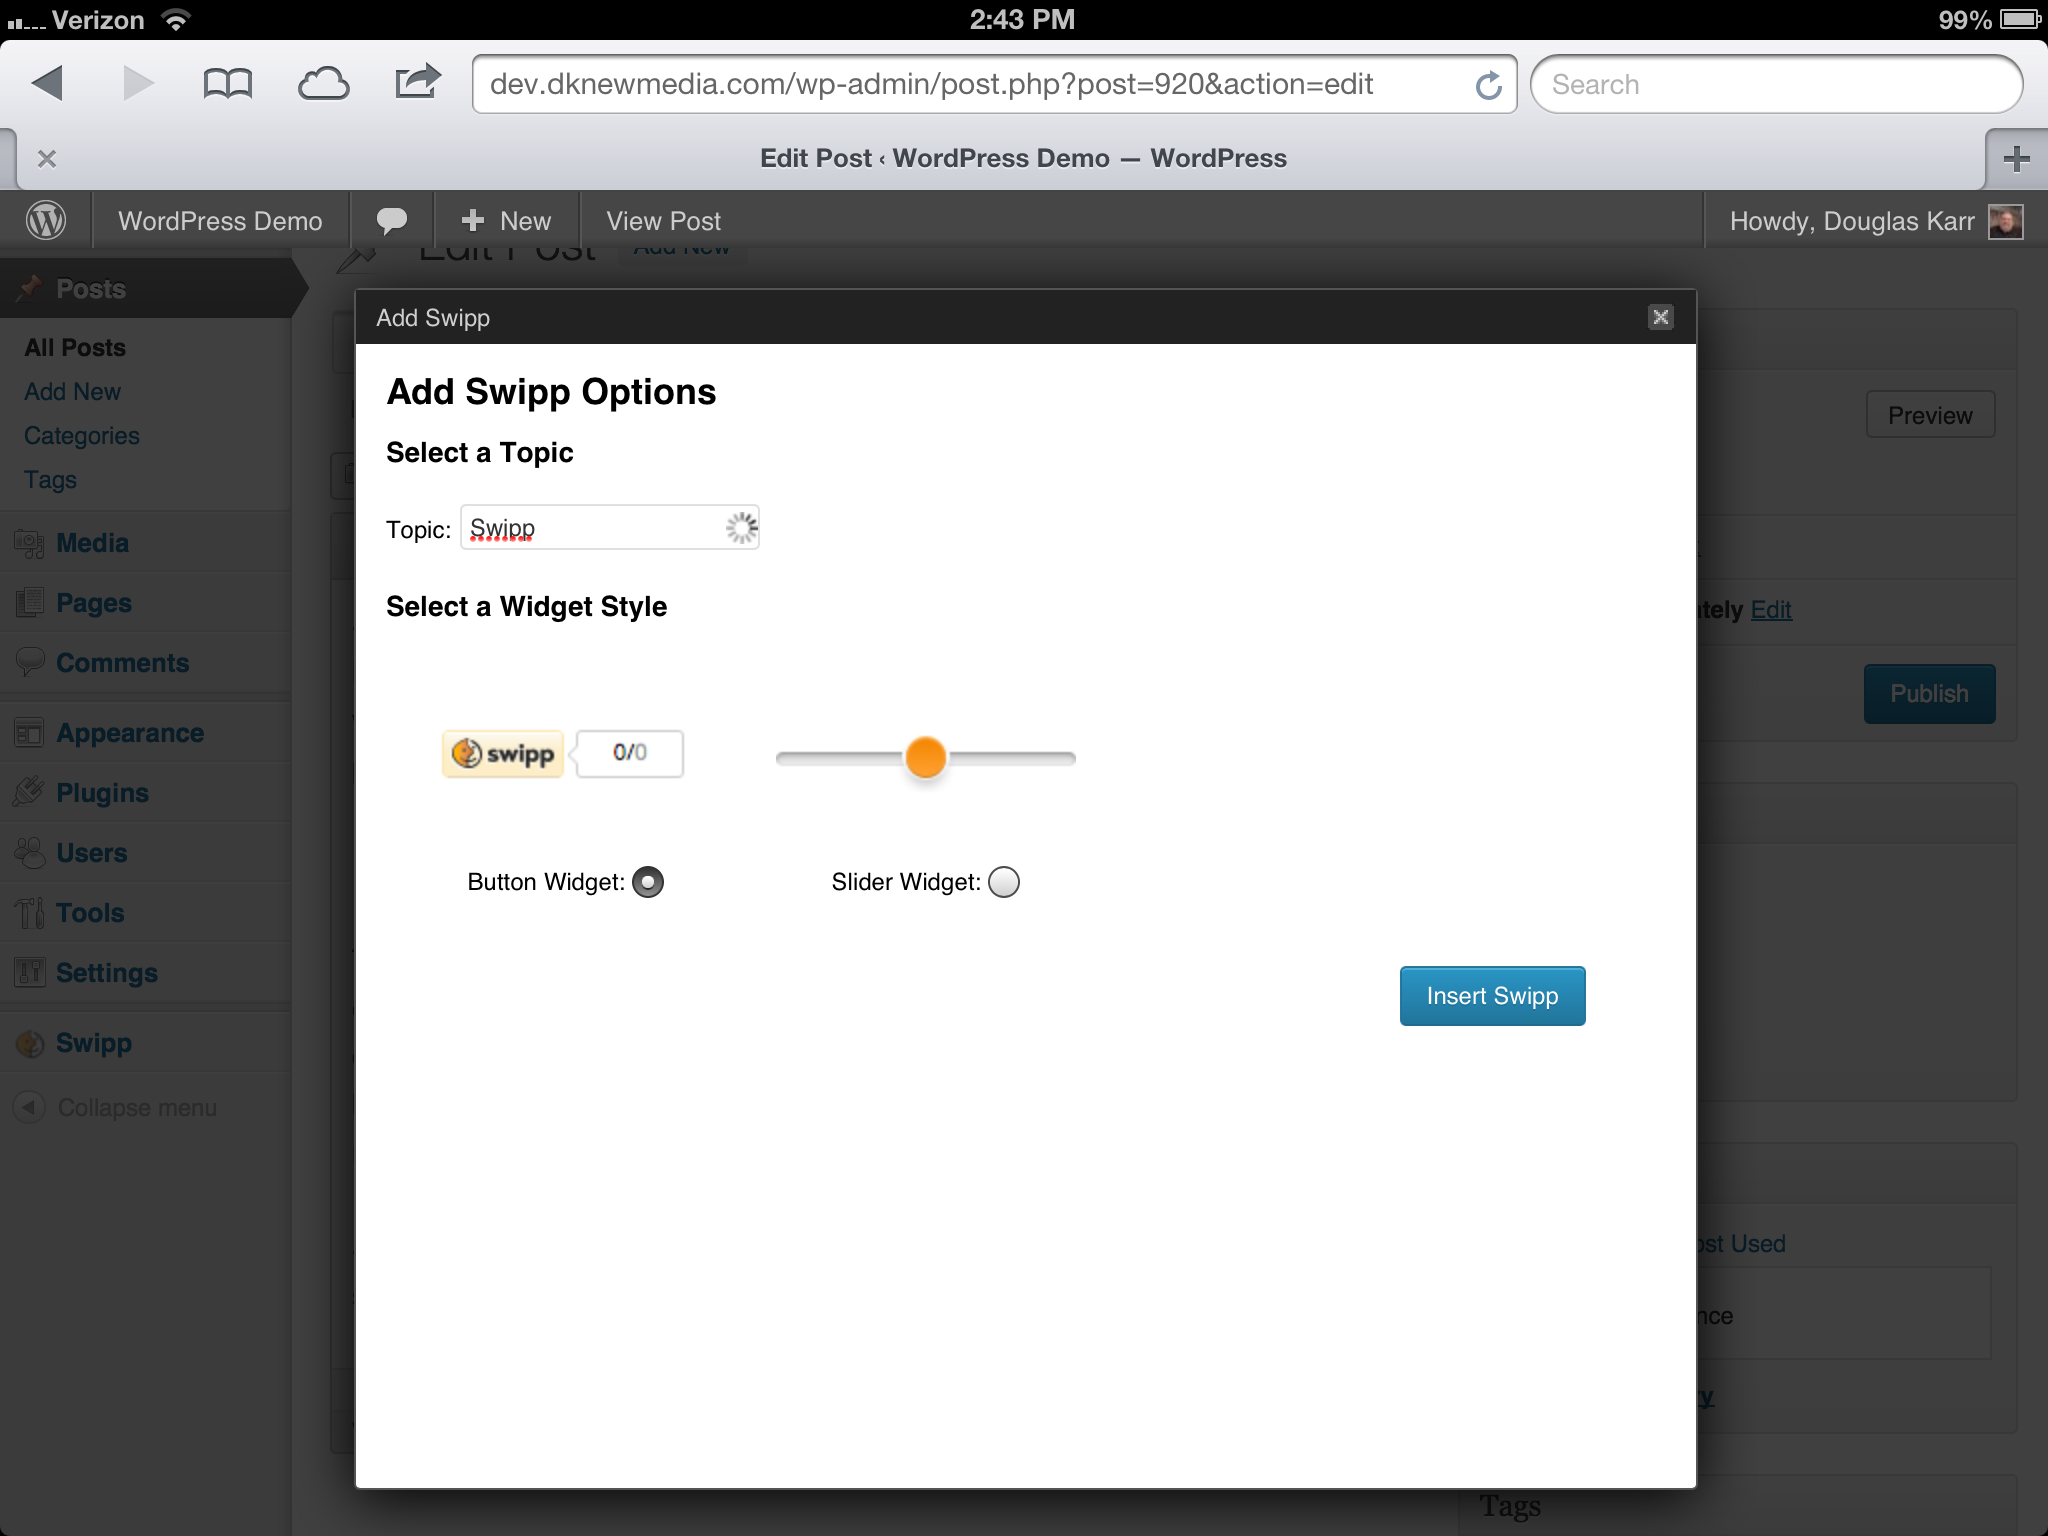Open a new Safari tab
Screen dimensions: 2048x1536
(x=2016, y=158)
